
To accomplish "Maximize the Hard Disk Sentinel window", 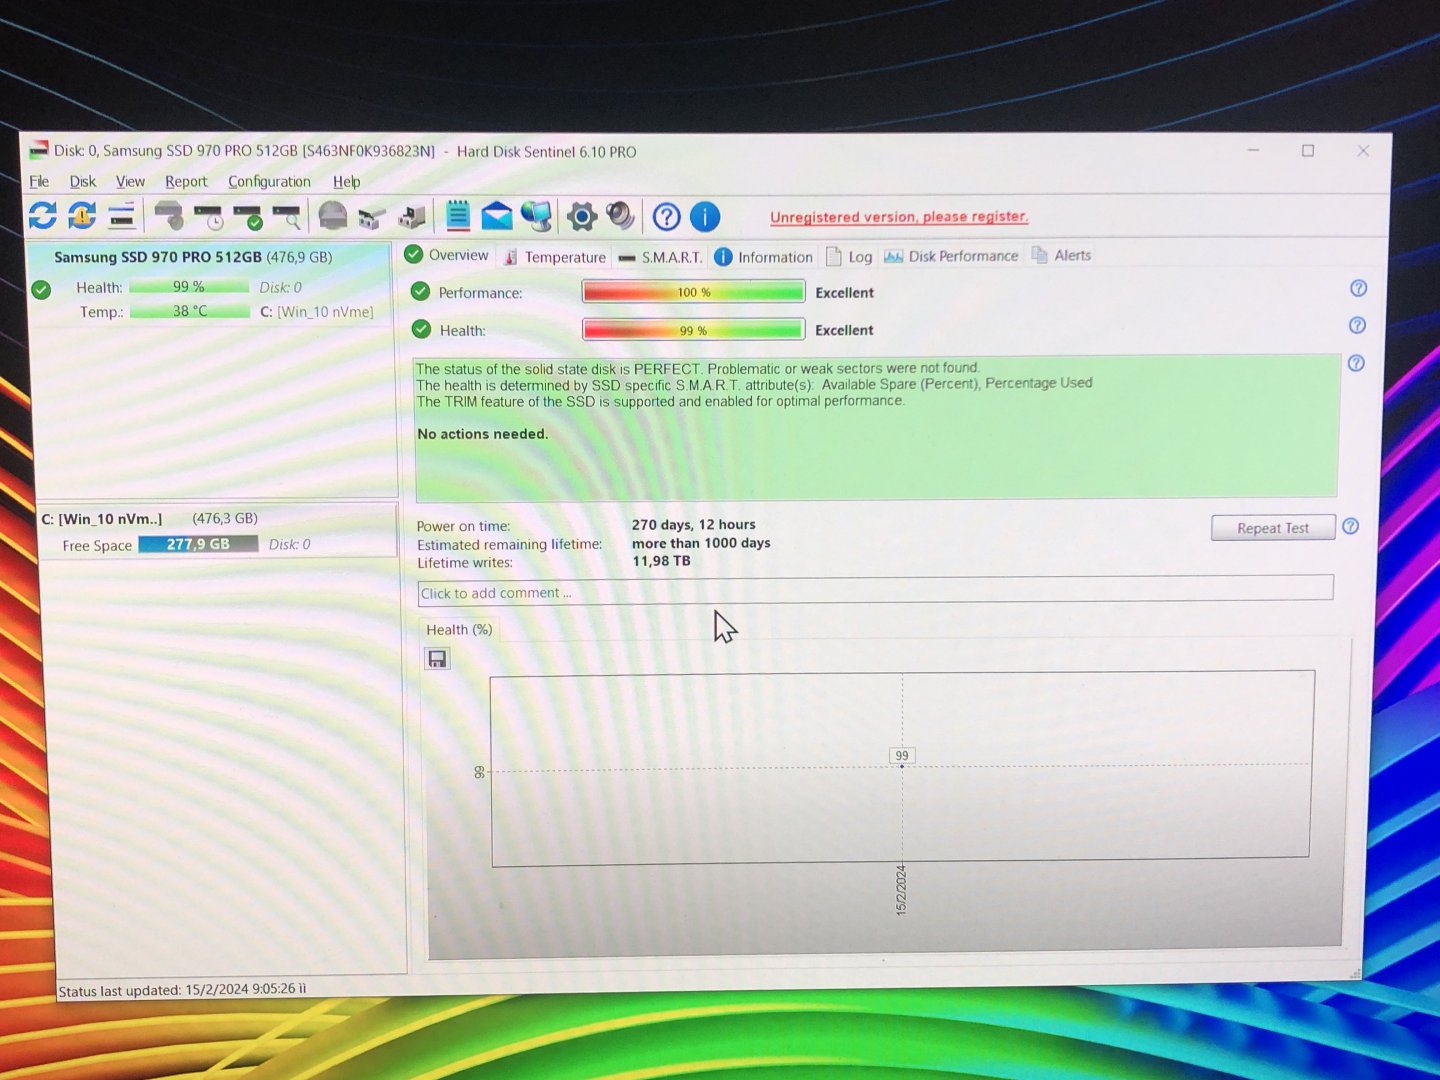I will point(1308,150).
